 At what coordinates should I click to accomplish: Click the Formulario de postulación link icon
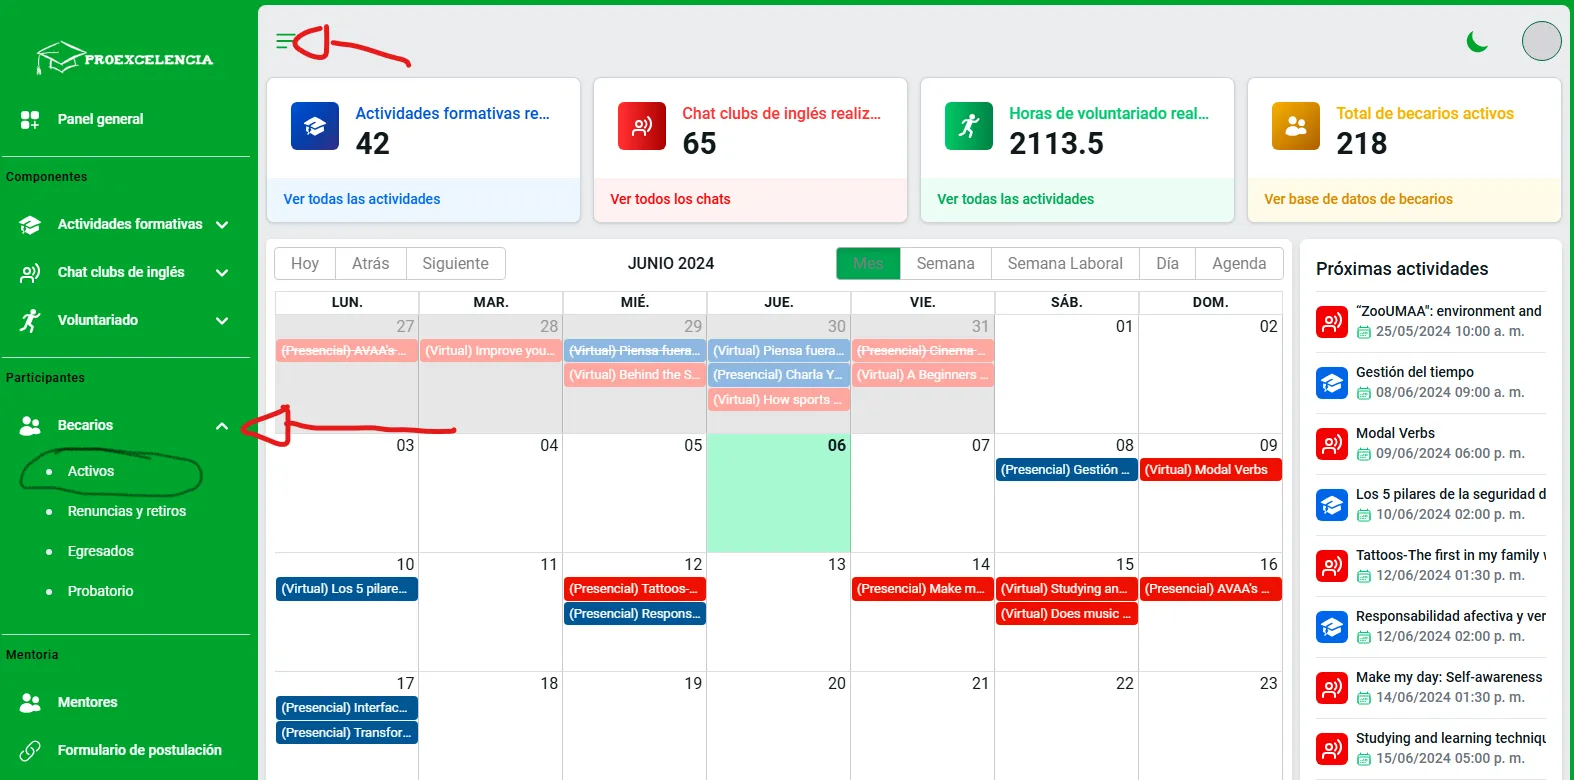coord(30,750)
